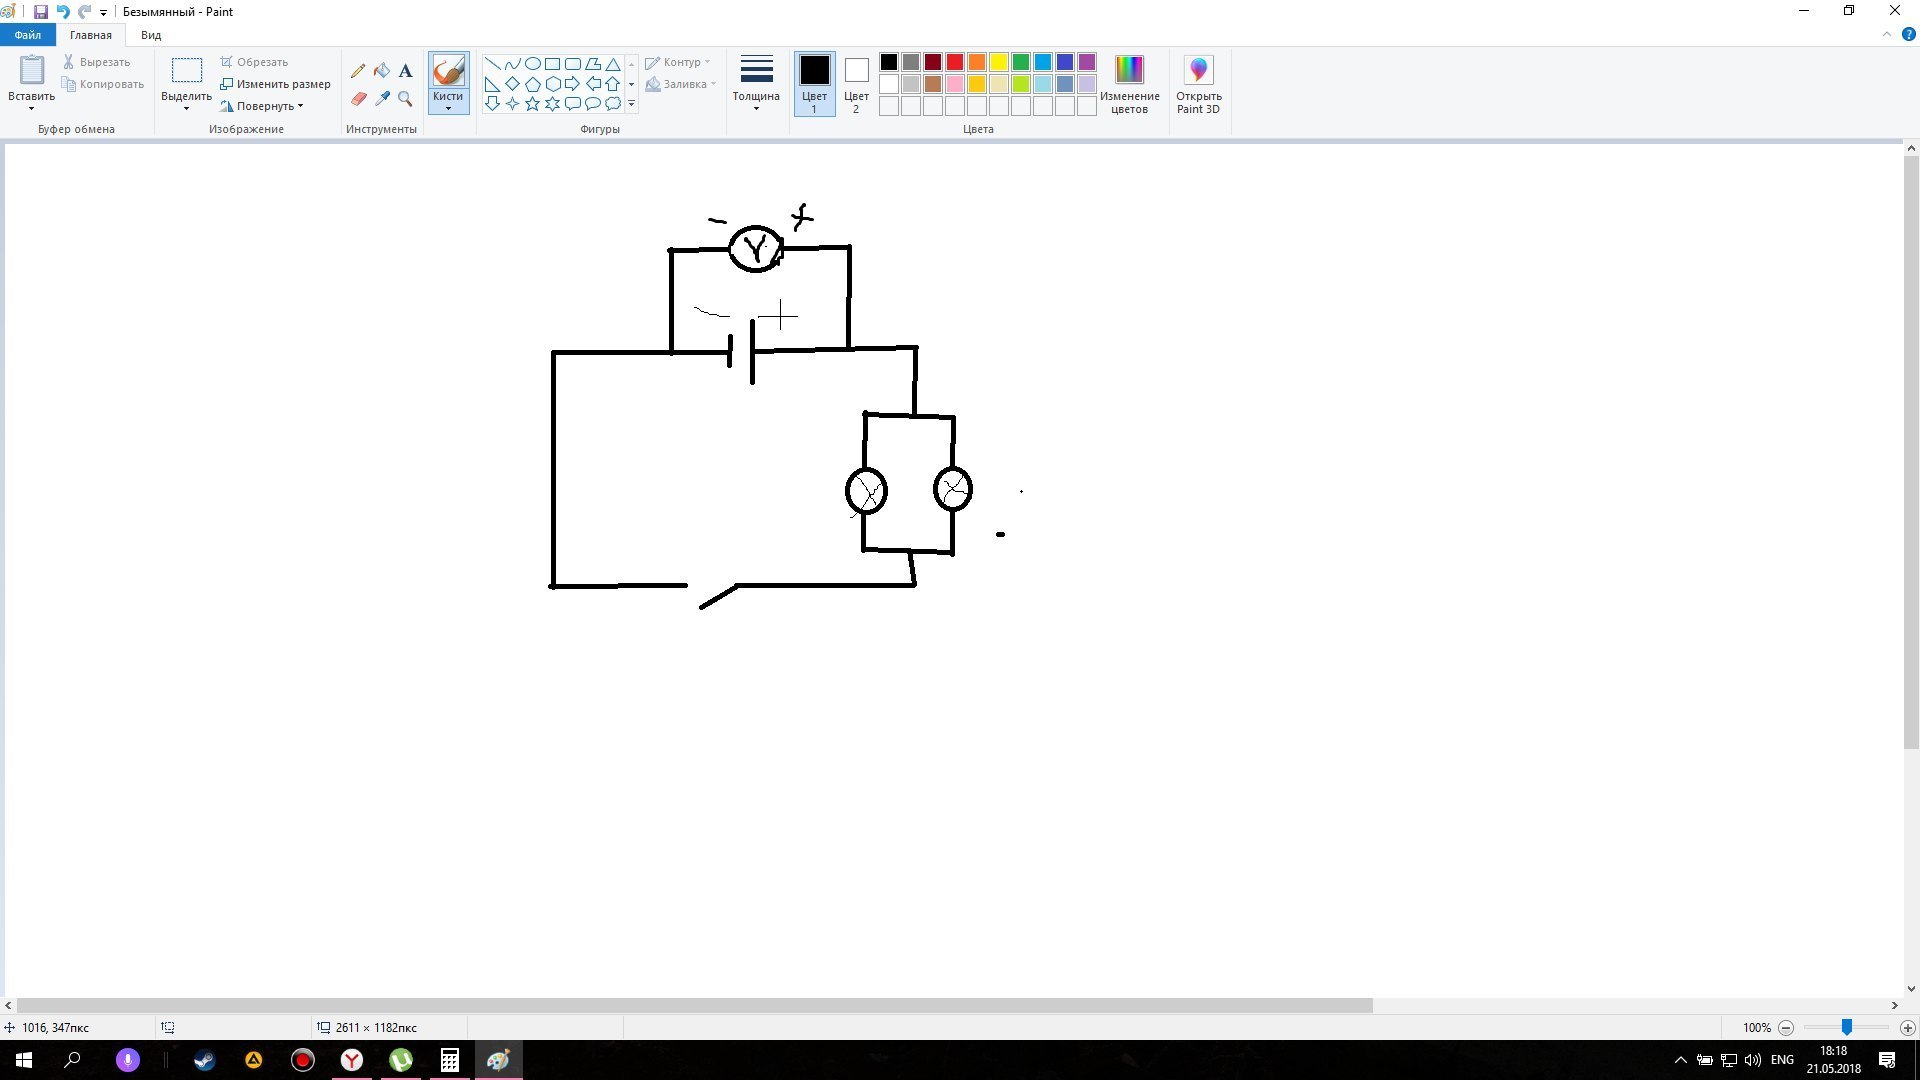Select the Text tool
The width and height of the screenshot is (1920, 1080).
pos(405,71)
